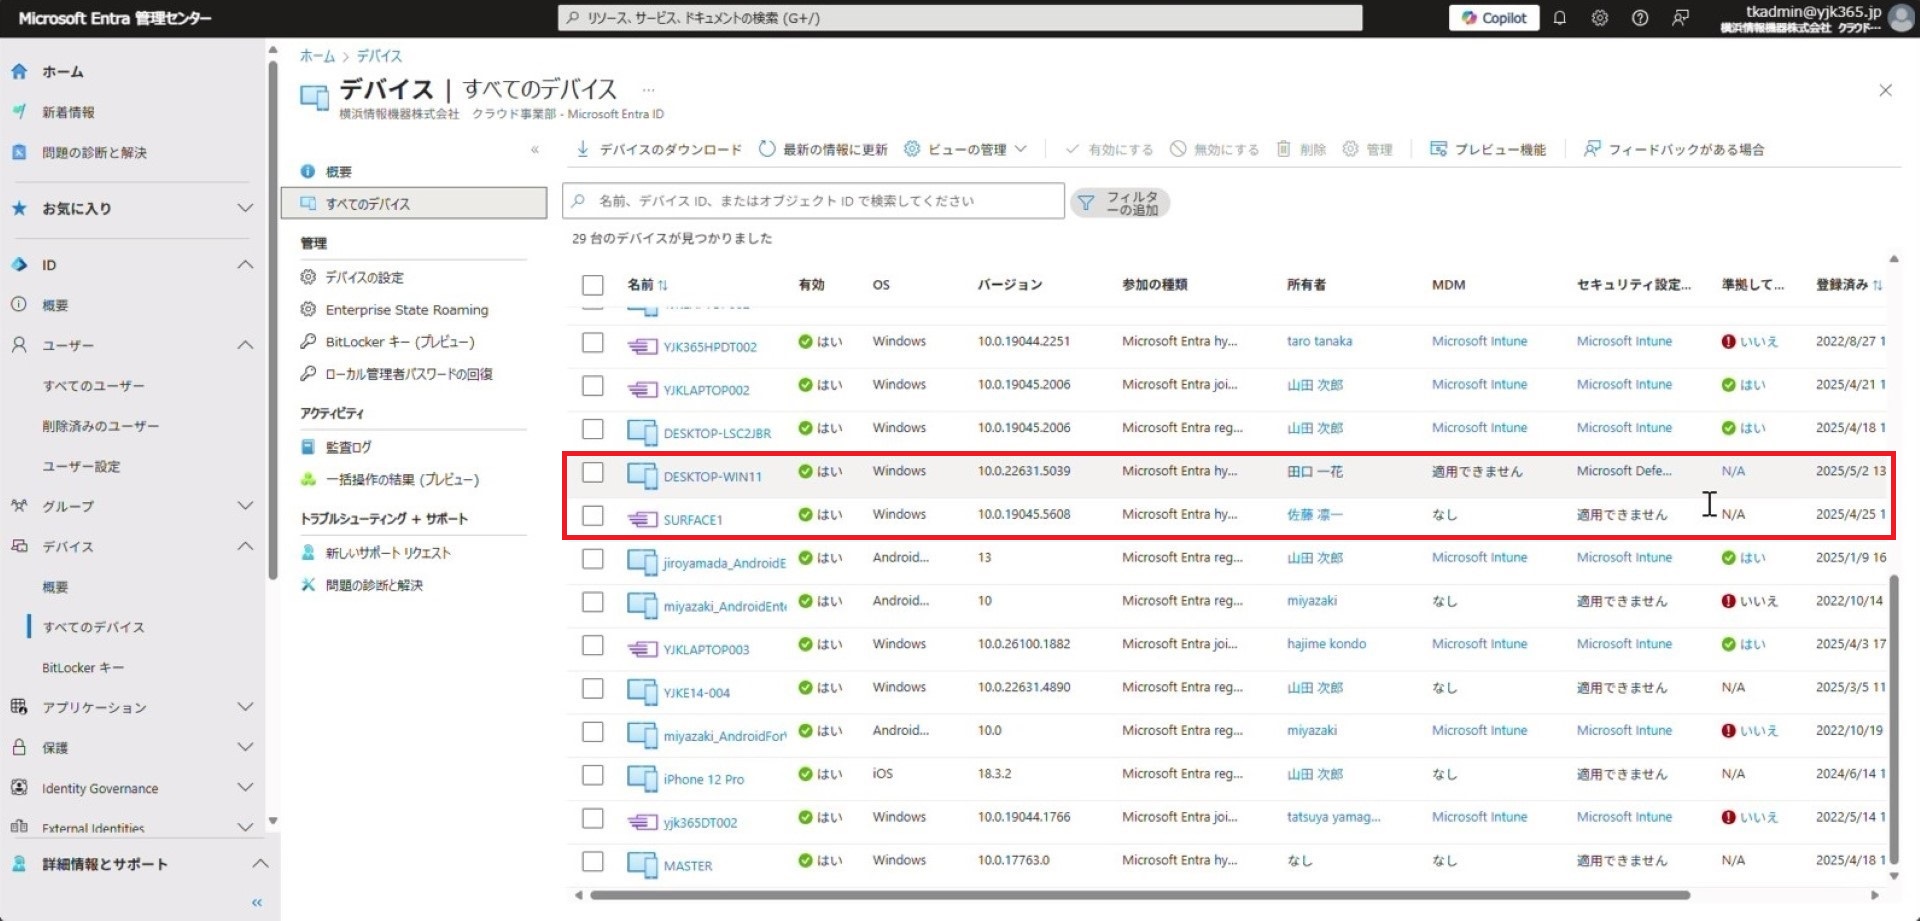Select すべてのデバイス in blade menu

tap(414, 203)
